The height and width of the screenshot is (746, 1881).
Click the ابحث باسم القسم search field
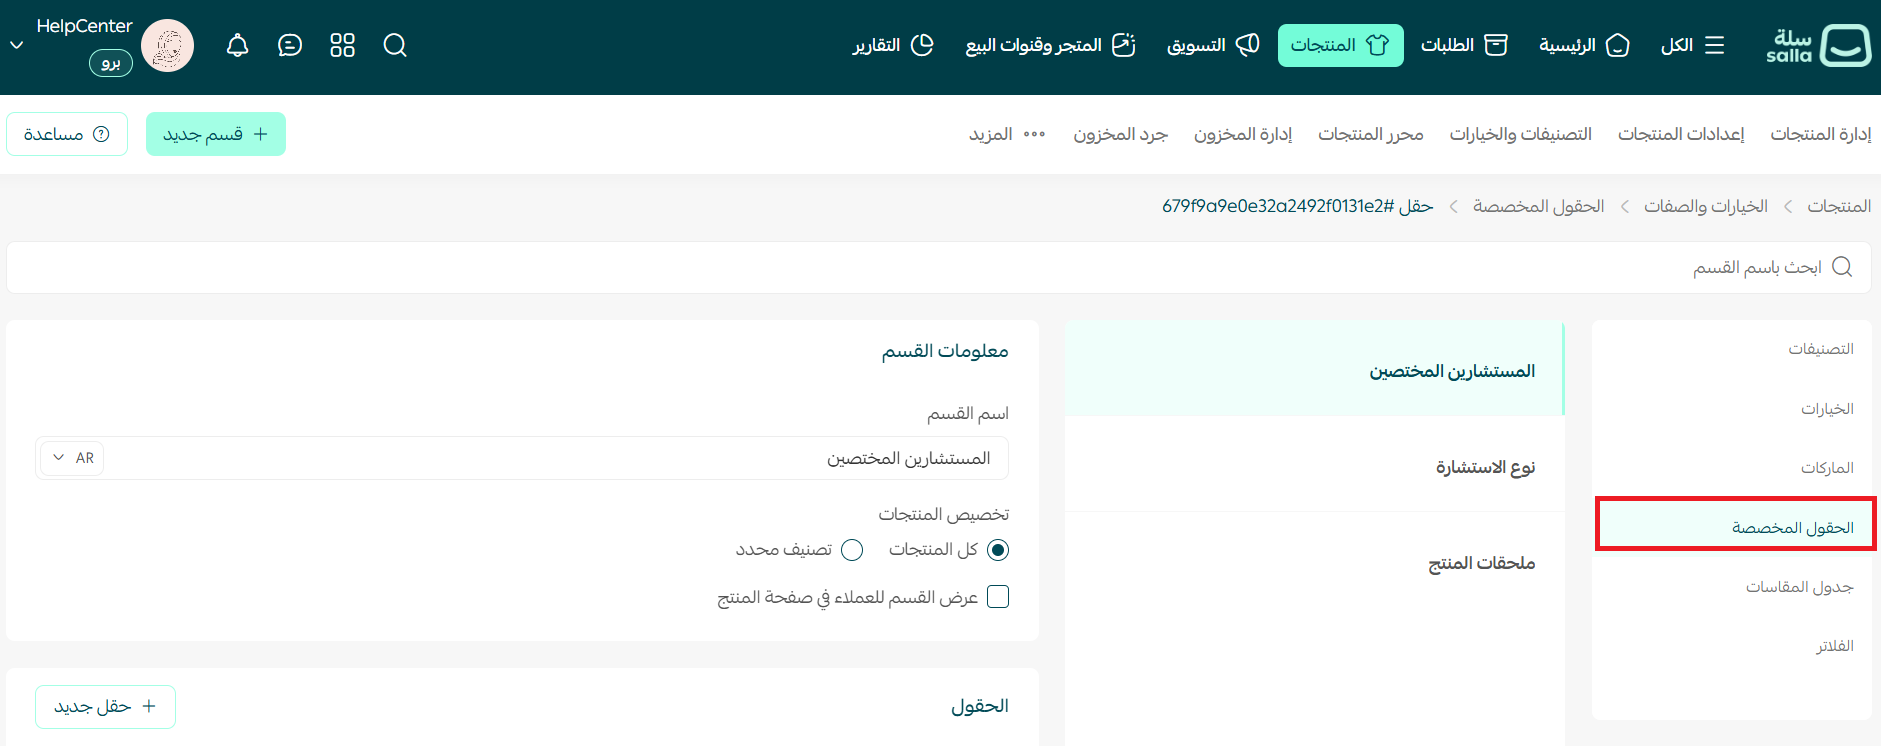(940, 267)
